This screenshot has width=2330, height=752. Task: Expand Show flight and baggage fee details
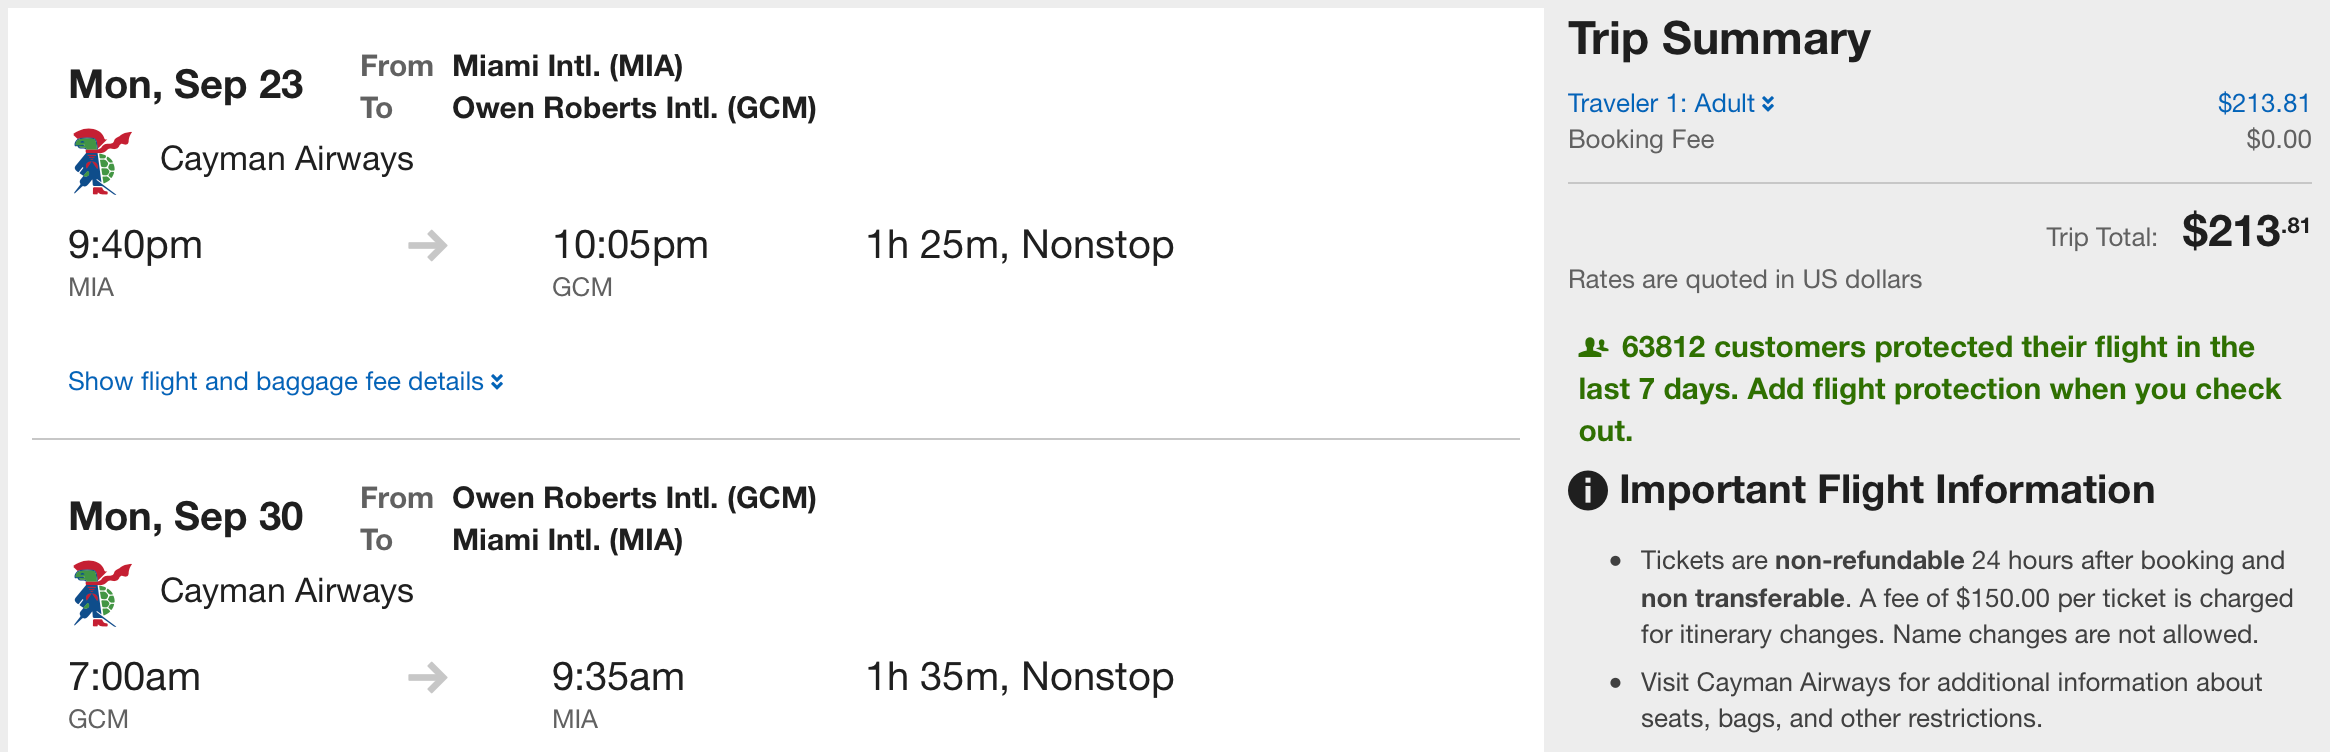tap(276, 381)
